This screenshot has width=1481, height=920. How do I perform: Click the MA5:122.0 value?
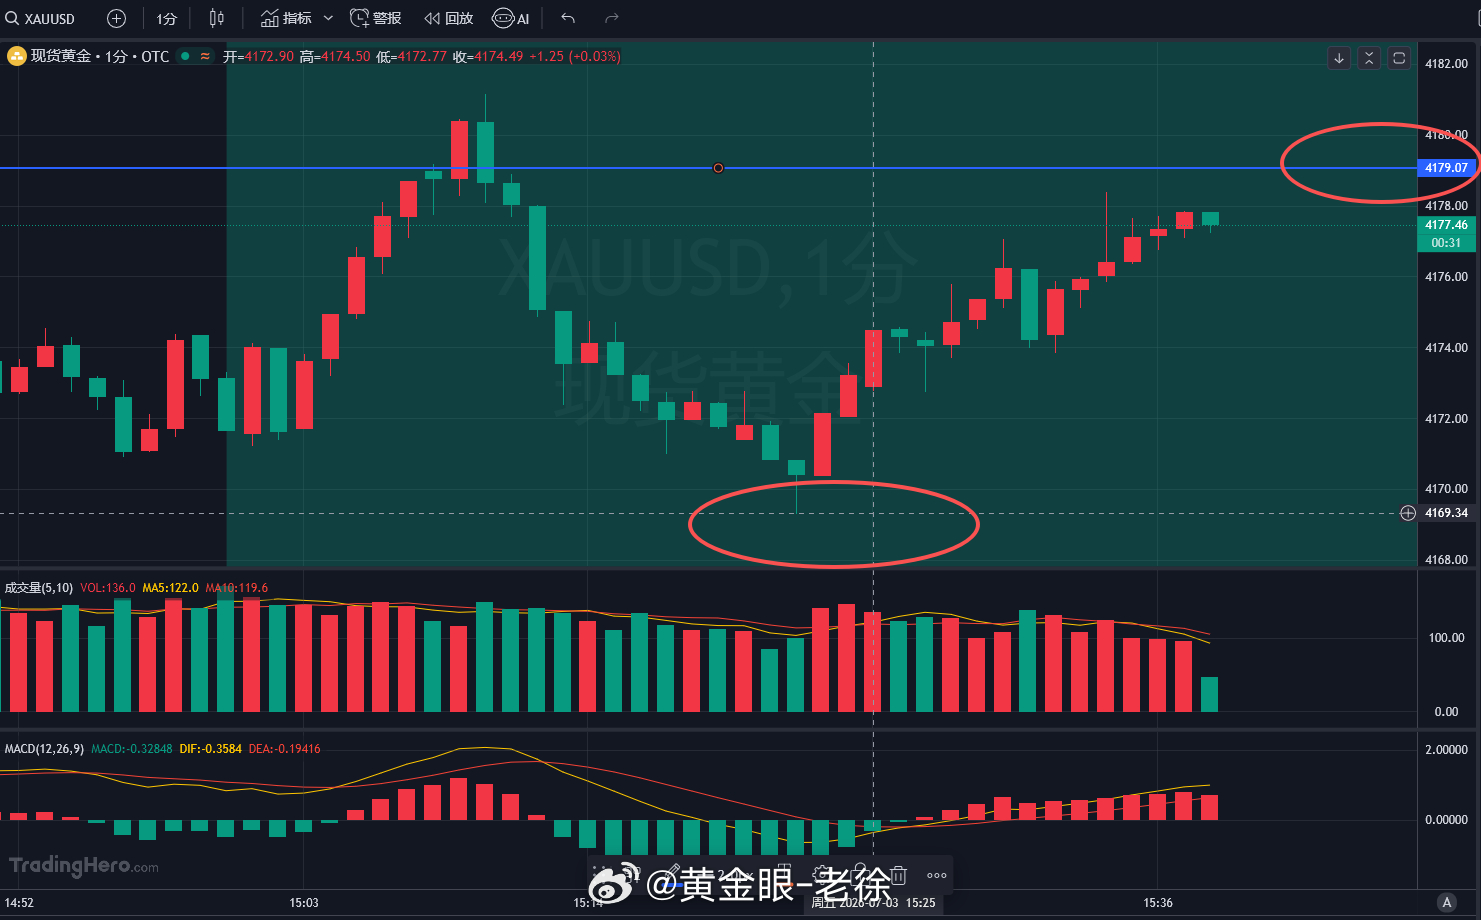pyautogui.click(x=171, y=588)
